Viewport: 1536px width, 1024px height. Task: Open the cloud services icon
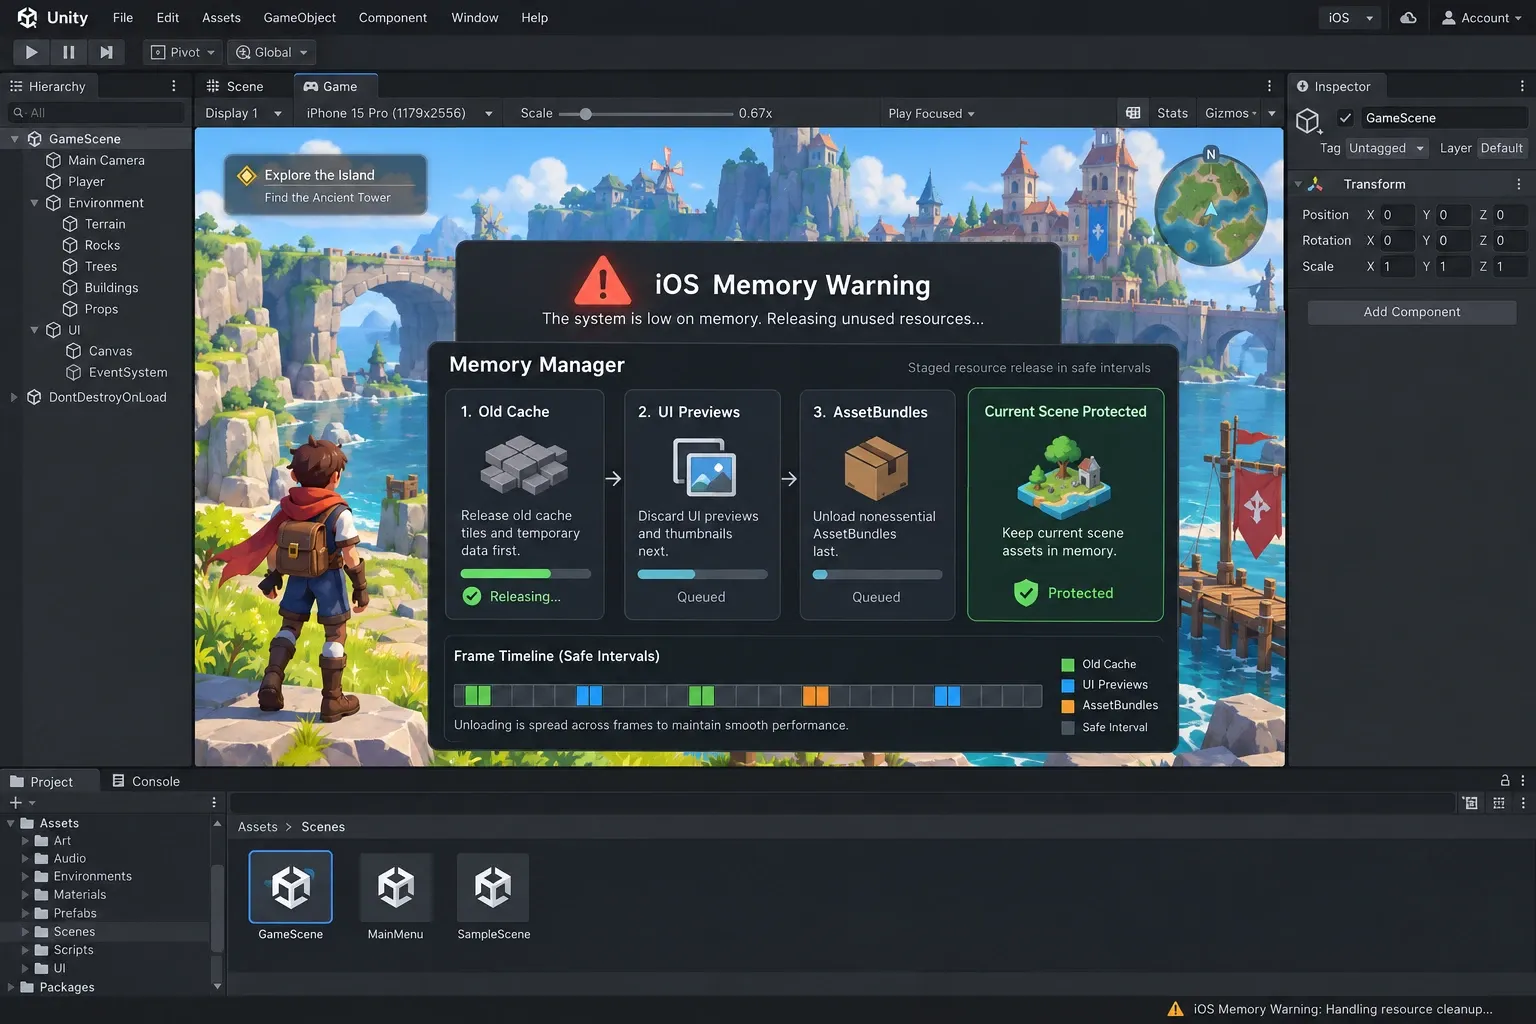point(1408,18)
